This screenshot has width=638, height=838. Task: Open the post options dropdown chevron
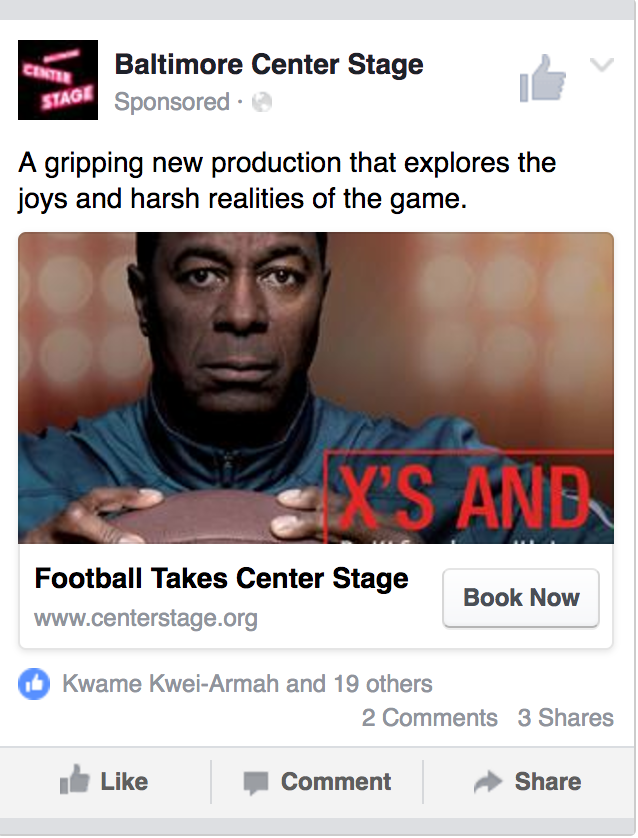pos(602,66)
